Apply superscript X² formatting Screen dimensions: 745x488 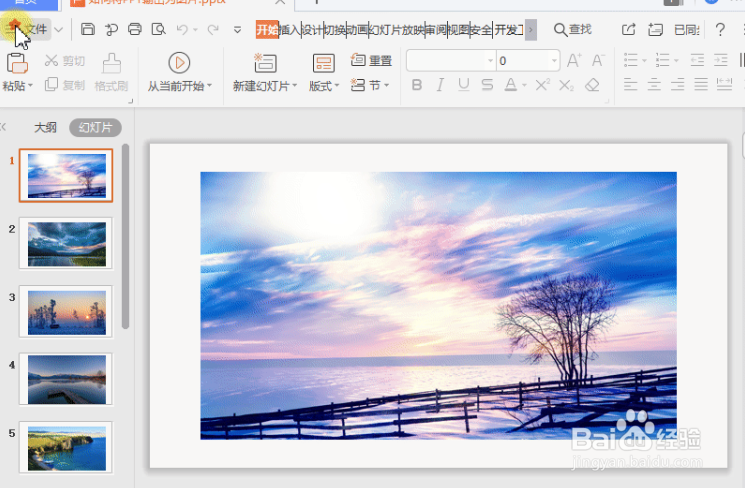click(542, 85)
